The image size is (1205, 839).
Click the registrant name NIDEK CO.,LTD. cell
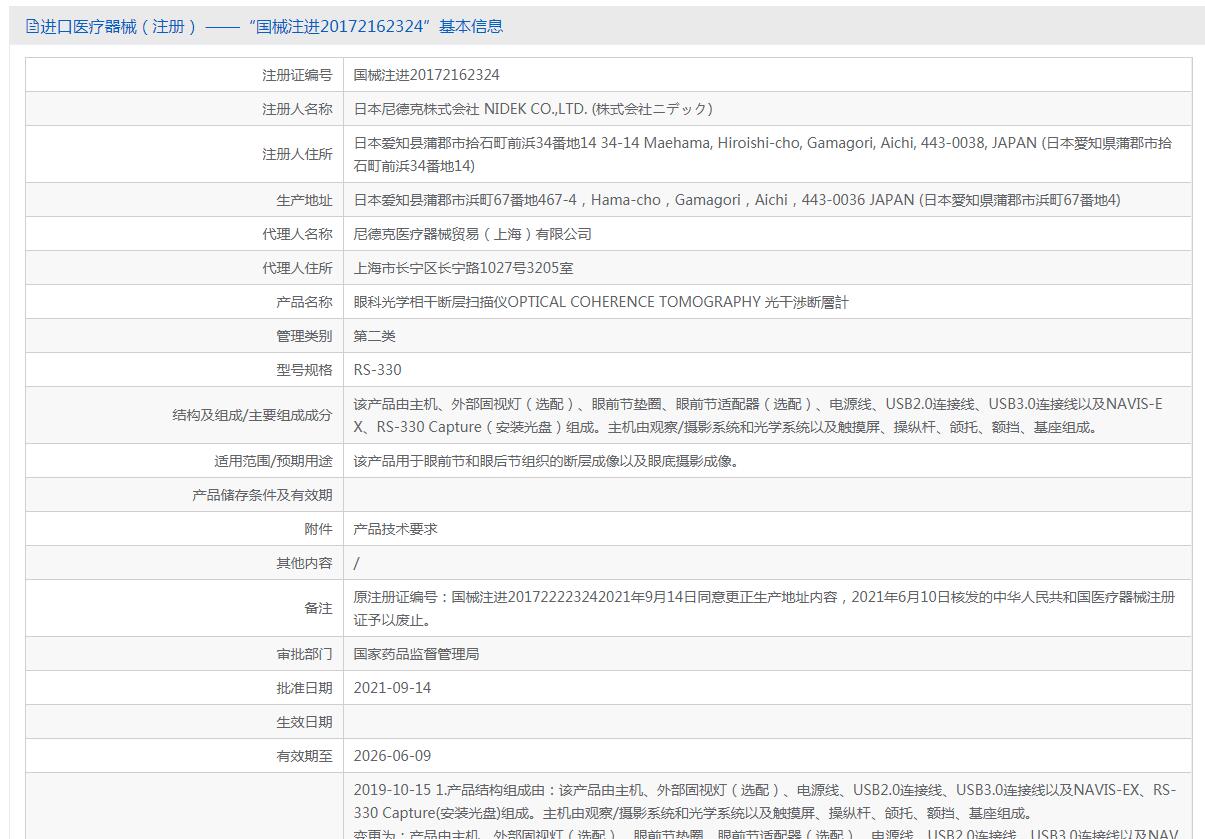pos(533,109)
